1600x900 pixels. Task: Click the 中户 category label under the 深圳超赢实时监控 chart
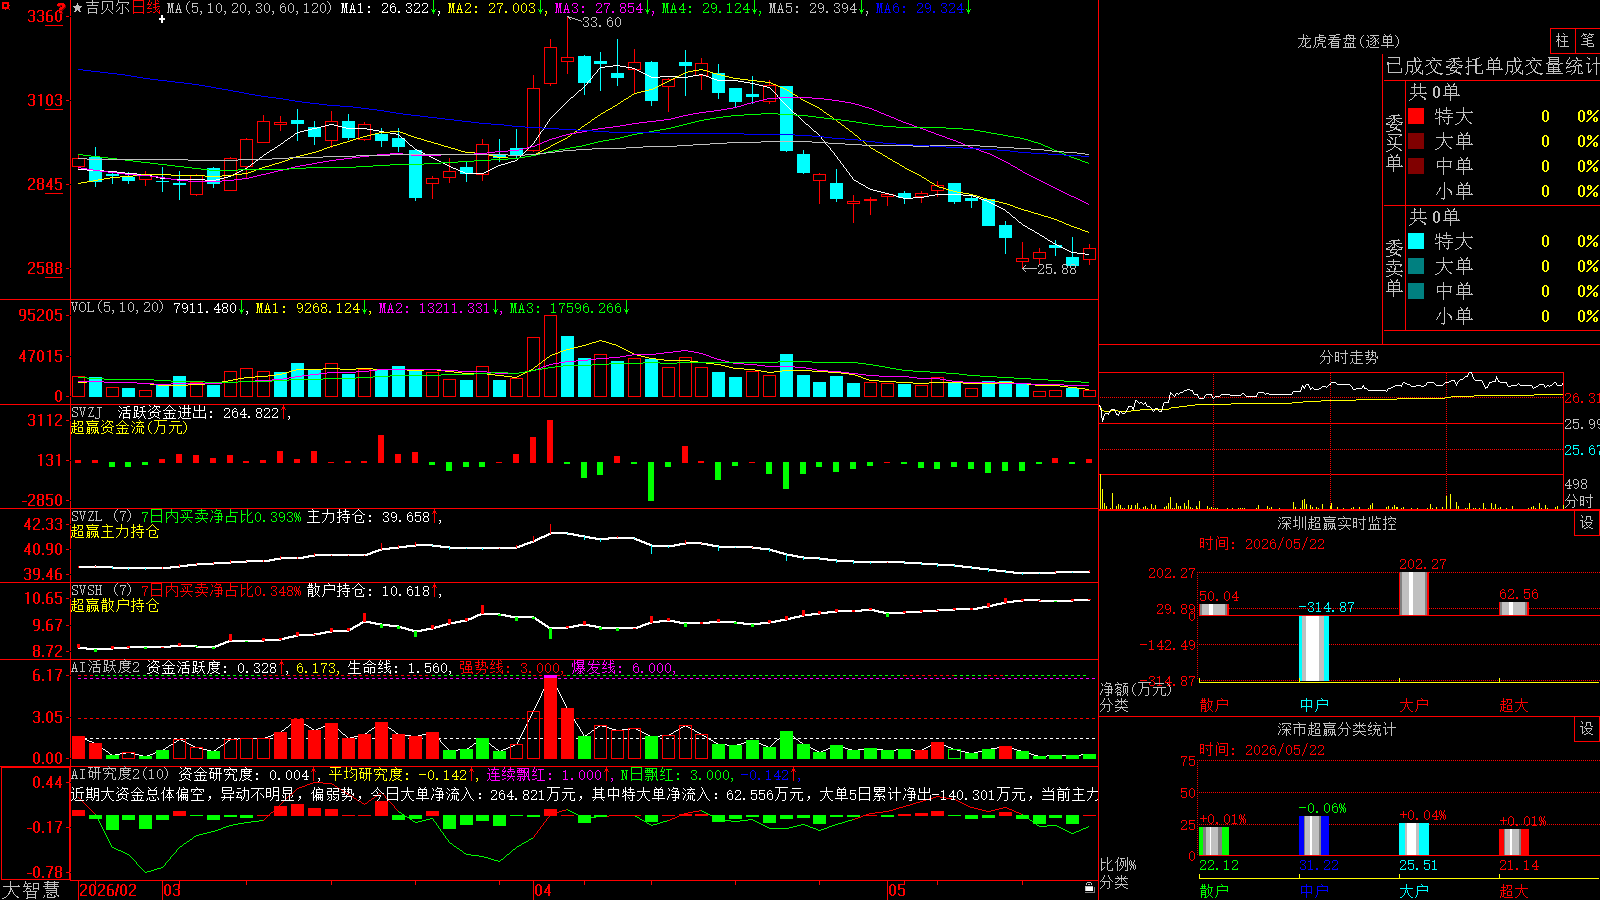point(1314,705)
